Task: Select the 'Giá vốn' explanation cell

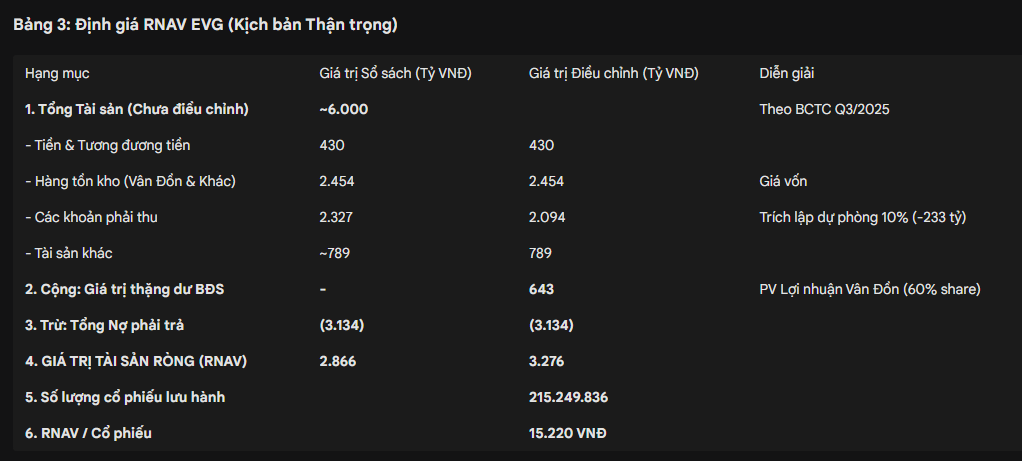Action: [x=783, y=181]
